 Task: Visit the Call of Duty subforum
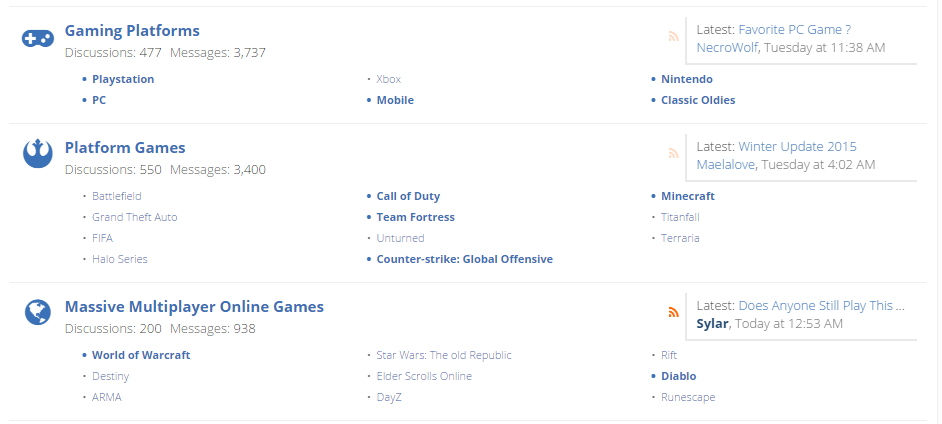click(x=409, y=196)
